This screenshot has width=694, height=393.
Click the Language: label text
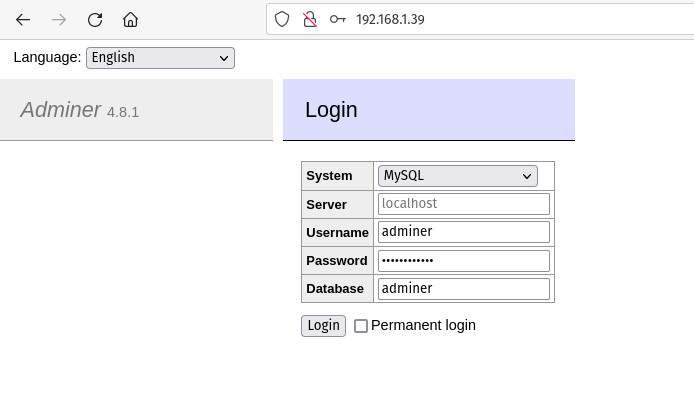(x=47, y=57)
